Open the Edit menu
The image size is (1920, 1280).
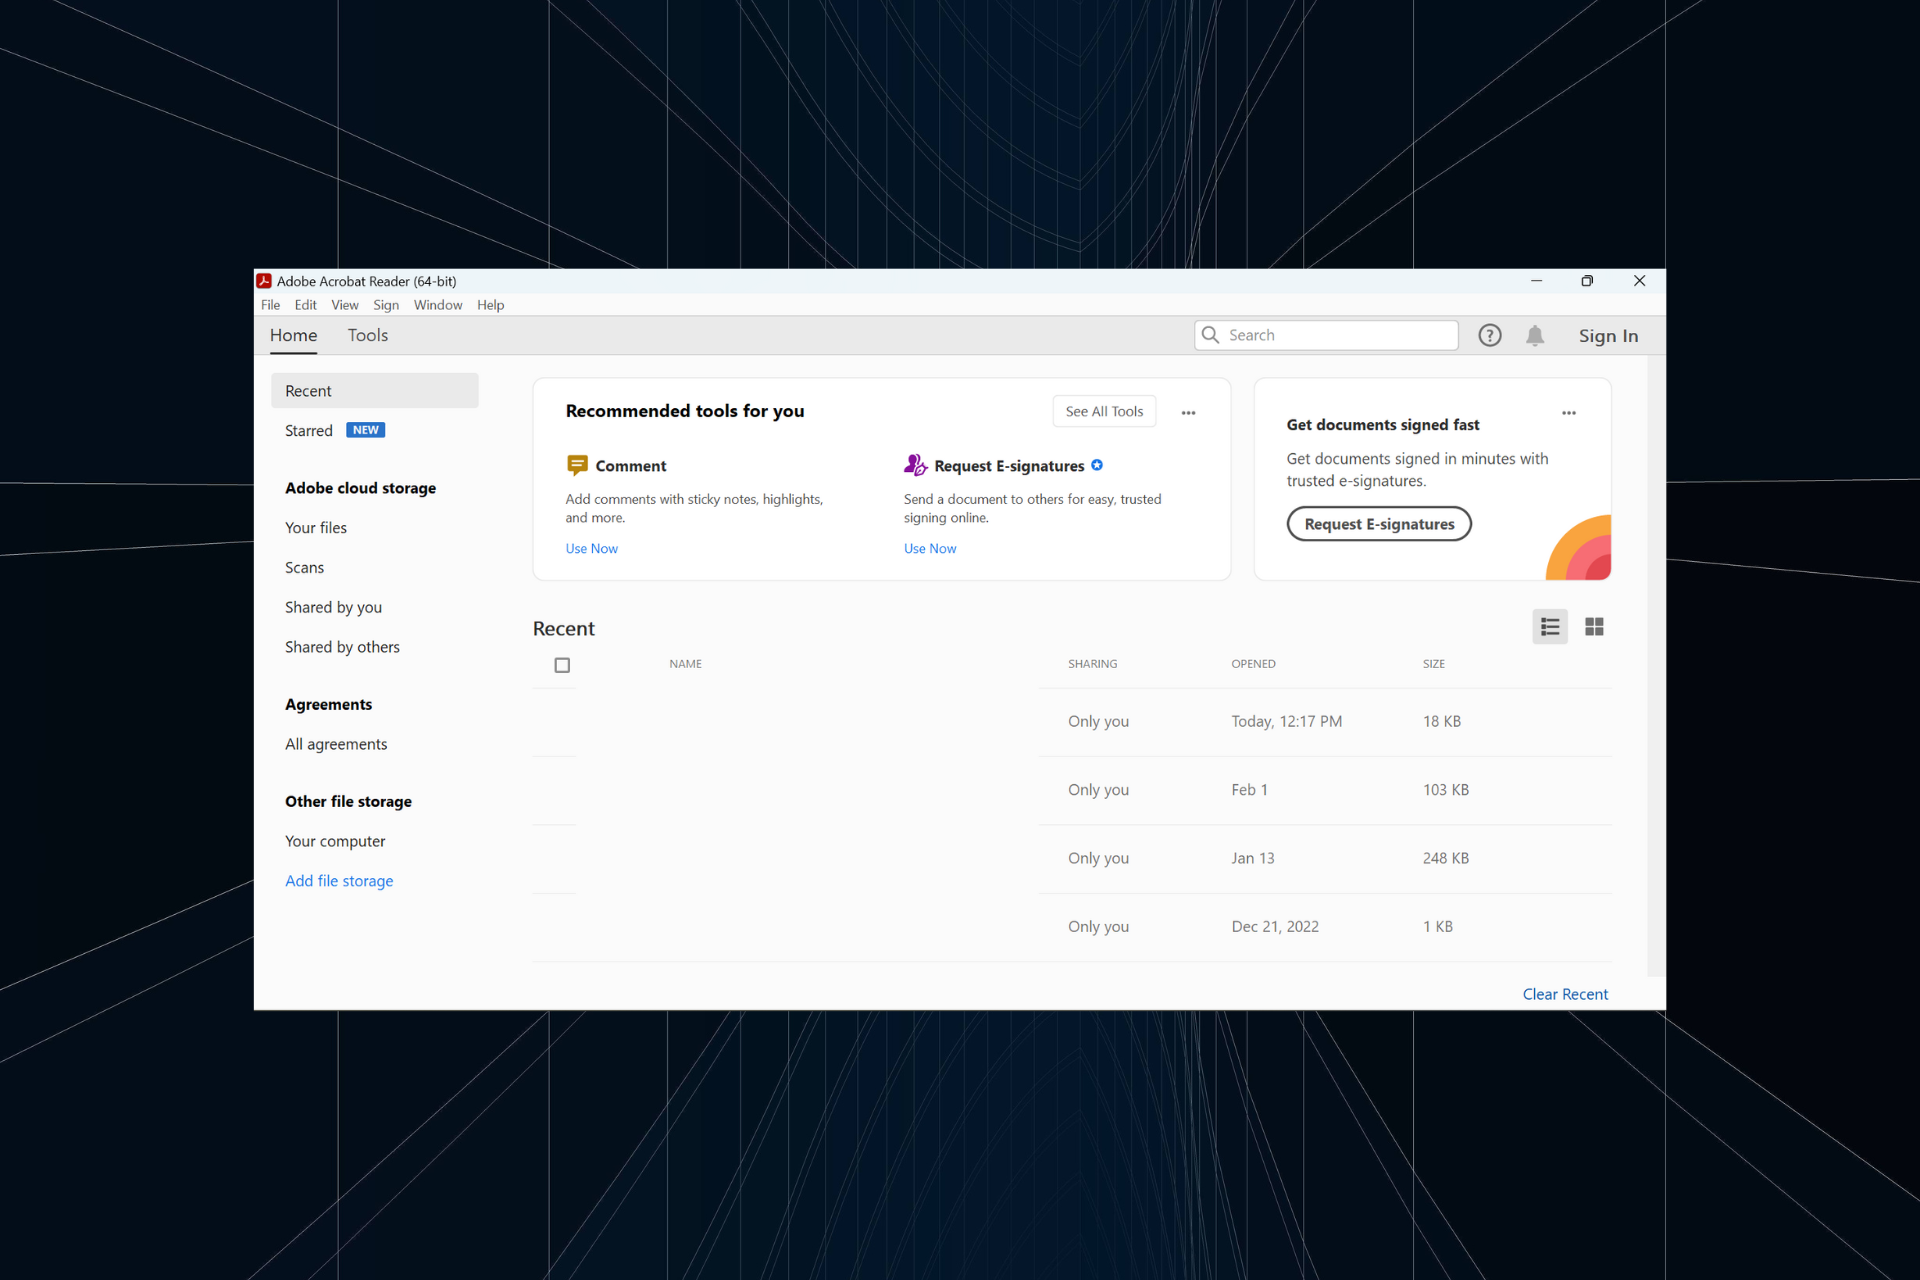(x=305, y=305)
